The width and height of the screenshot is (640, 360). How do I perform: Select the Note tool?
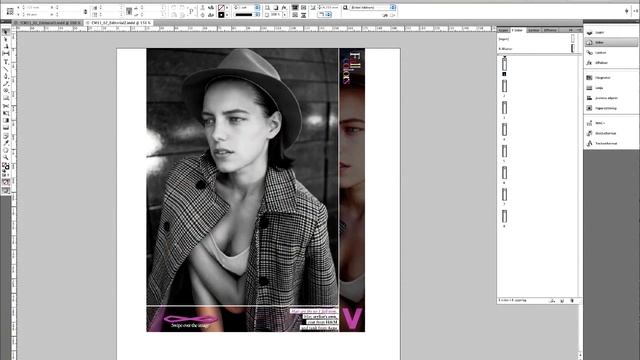tap(6, 135)
